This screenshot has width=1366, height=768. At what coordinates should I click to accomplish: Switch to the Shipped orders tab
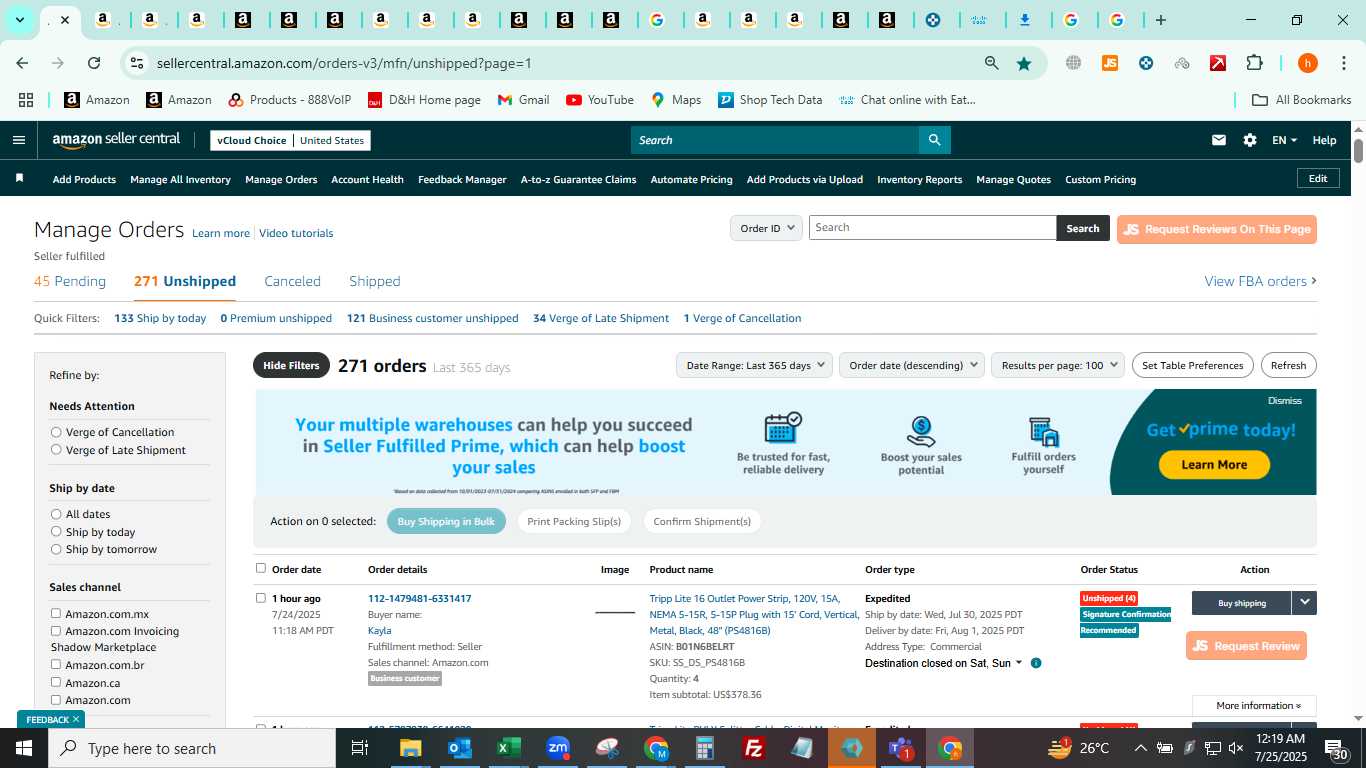coord(375,281)
